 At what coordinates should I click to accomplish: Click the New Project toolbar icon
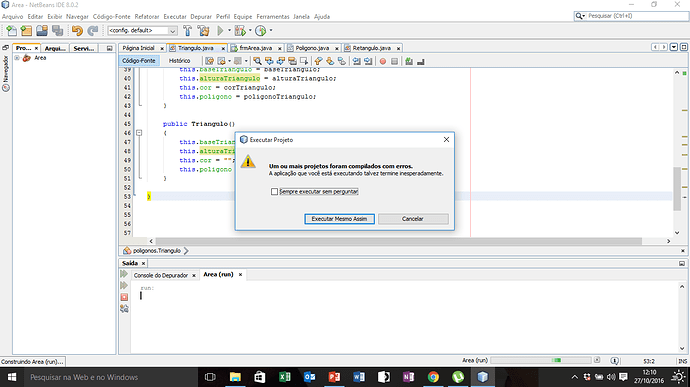26,31
